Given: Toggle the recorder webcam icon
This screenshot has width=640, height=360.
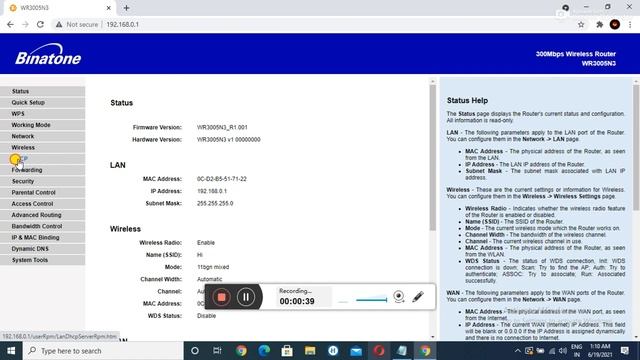Looking at the screenshot, I should (x=399, y=296).
